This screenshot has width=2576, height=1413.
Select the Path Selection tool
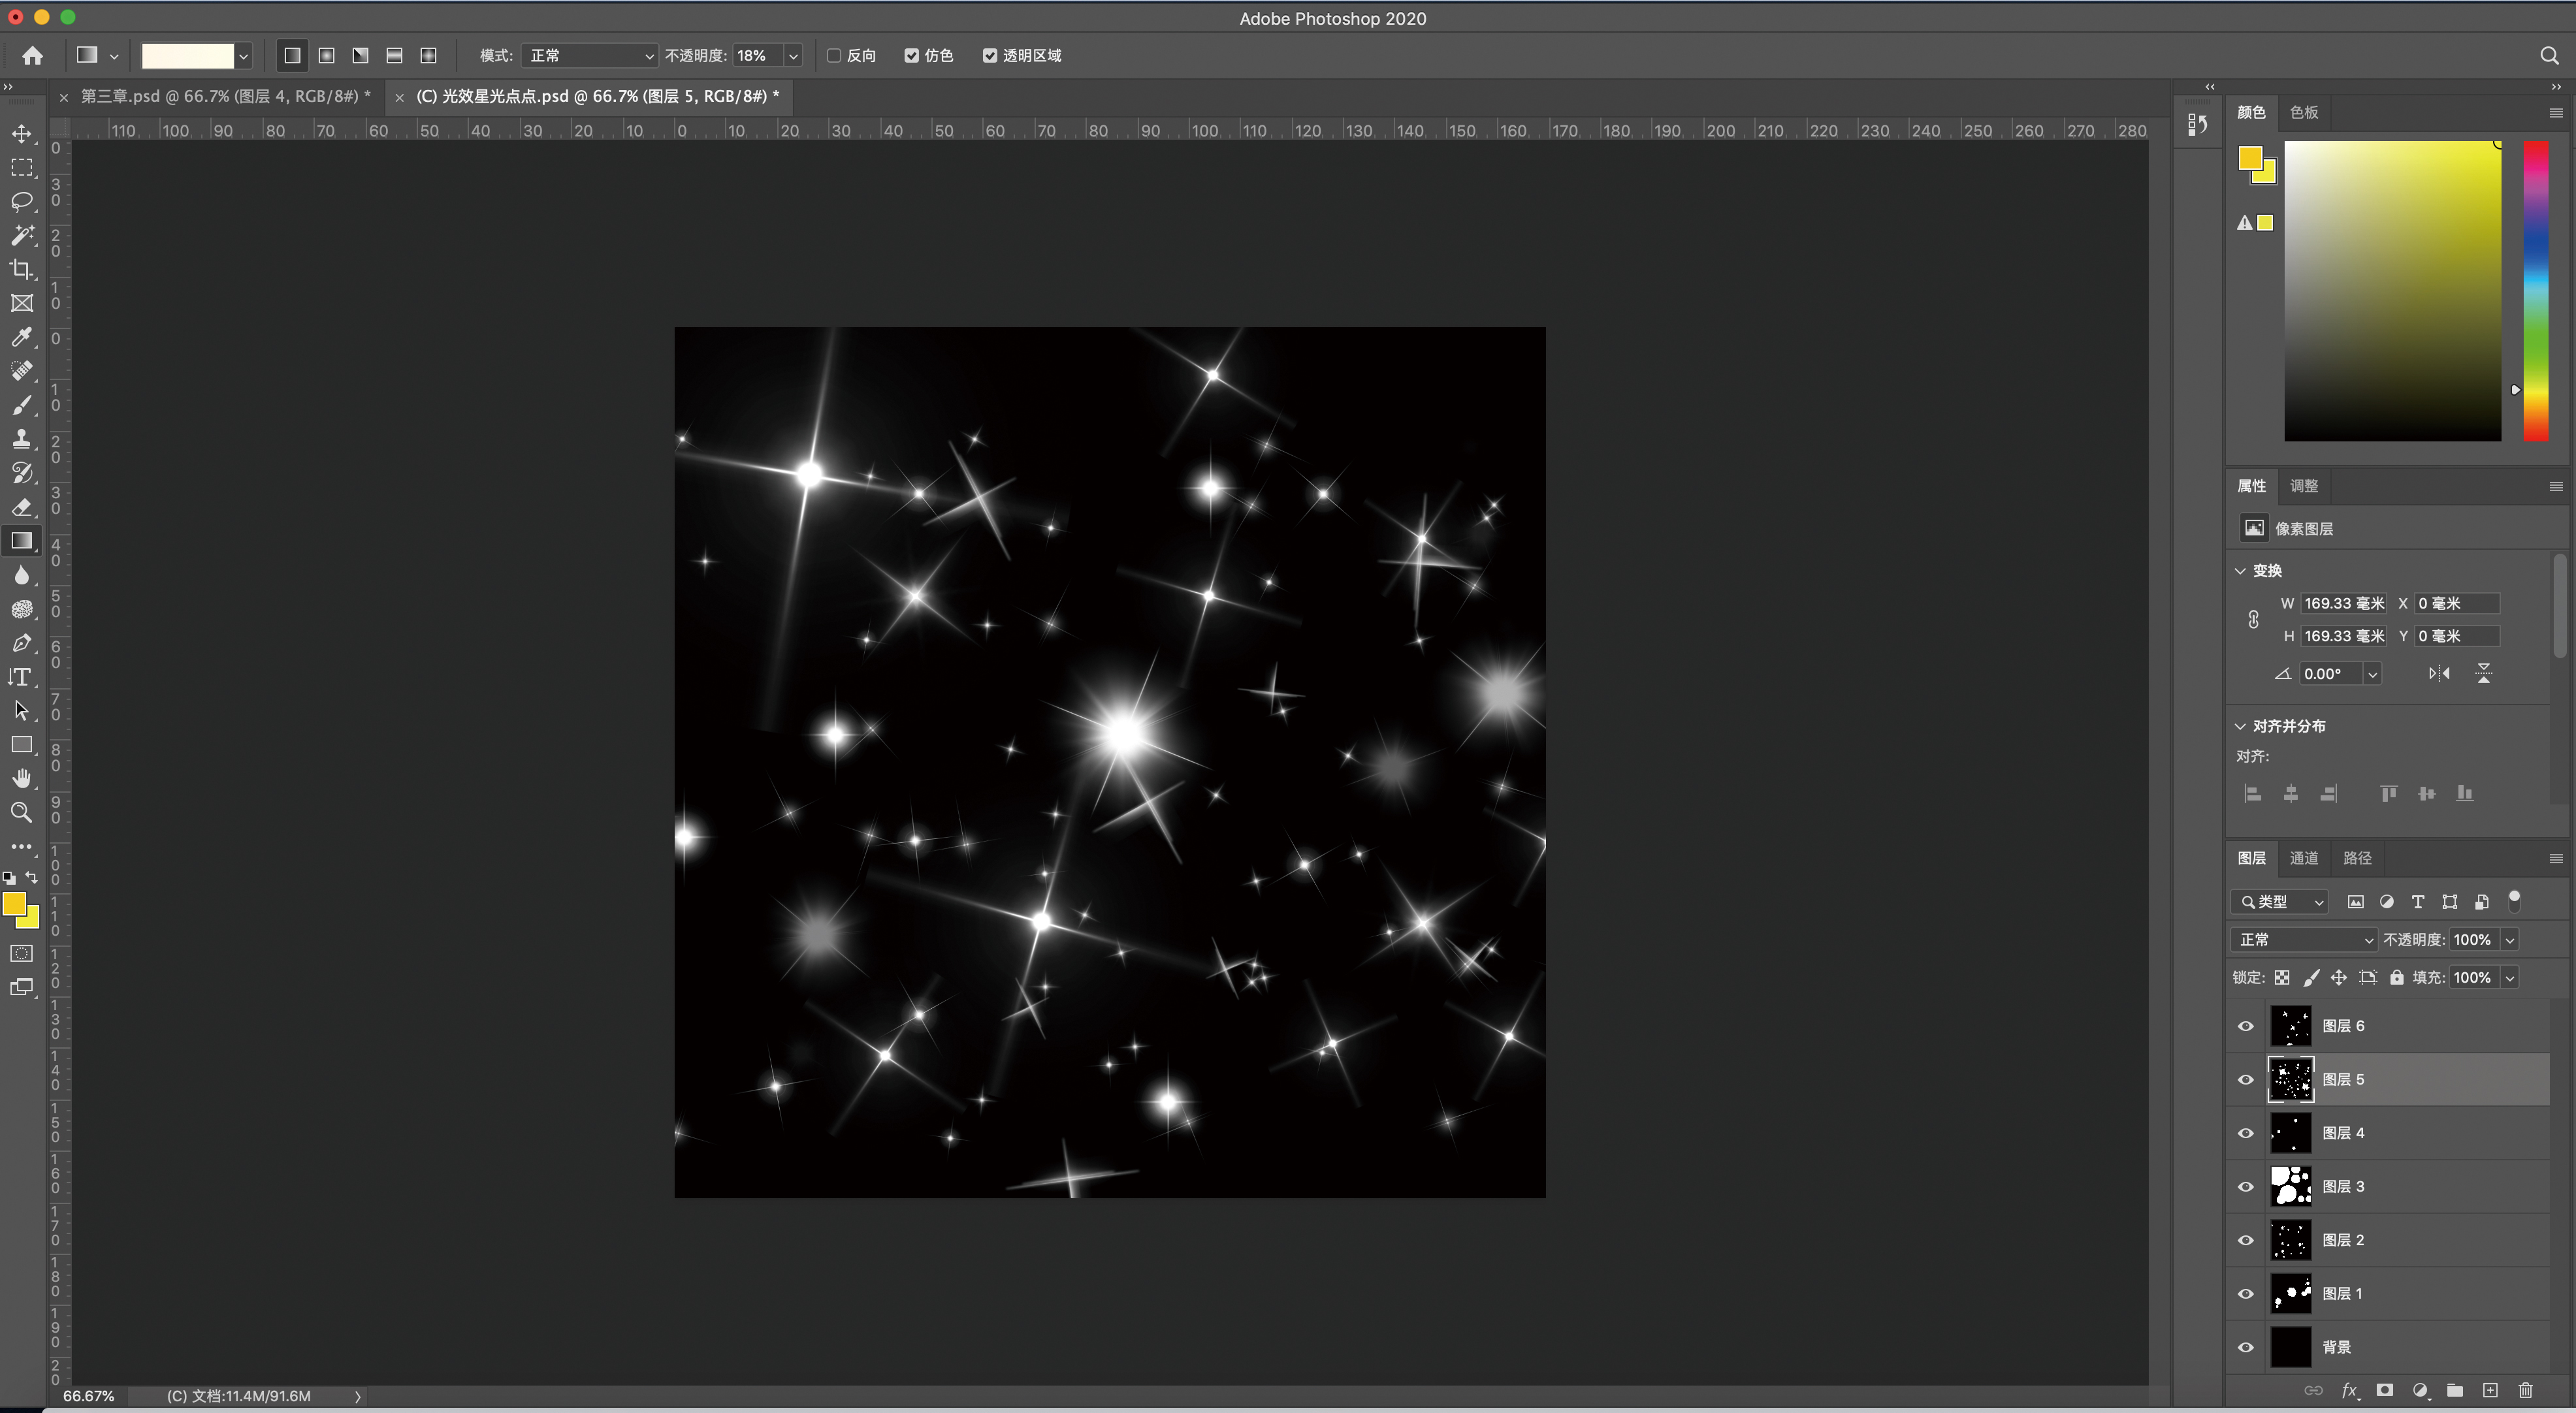tap(21, 711)
